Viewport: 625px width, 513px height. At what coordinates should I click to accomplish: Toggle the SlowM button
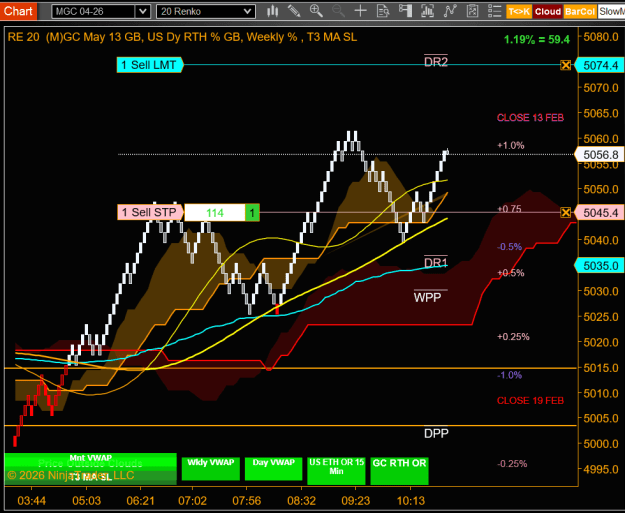611,12
